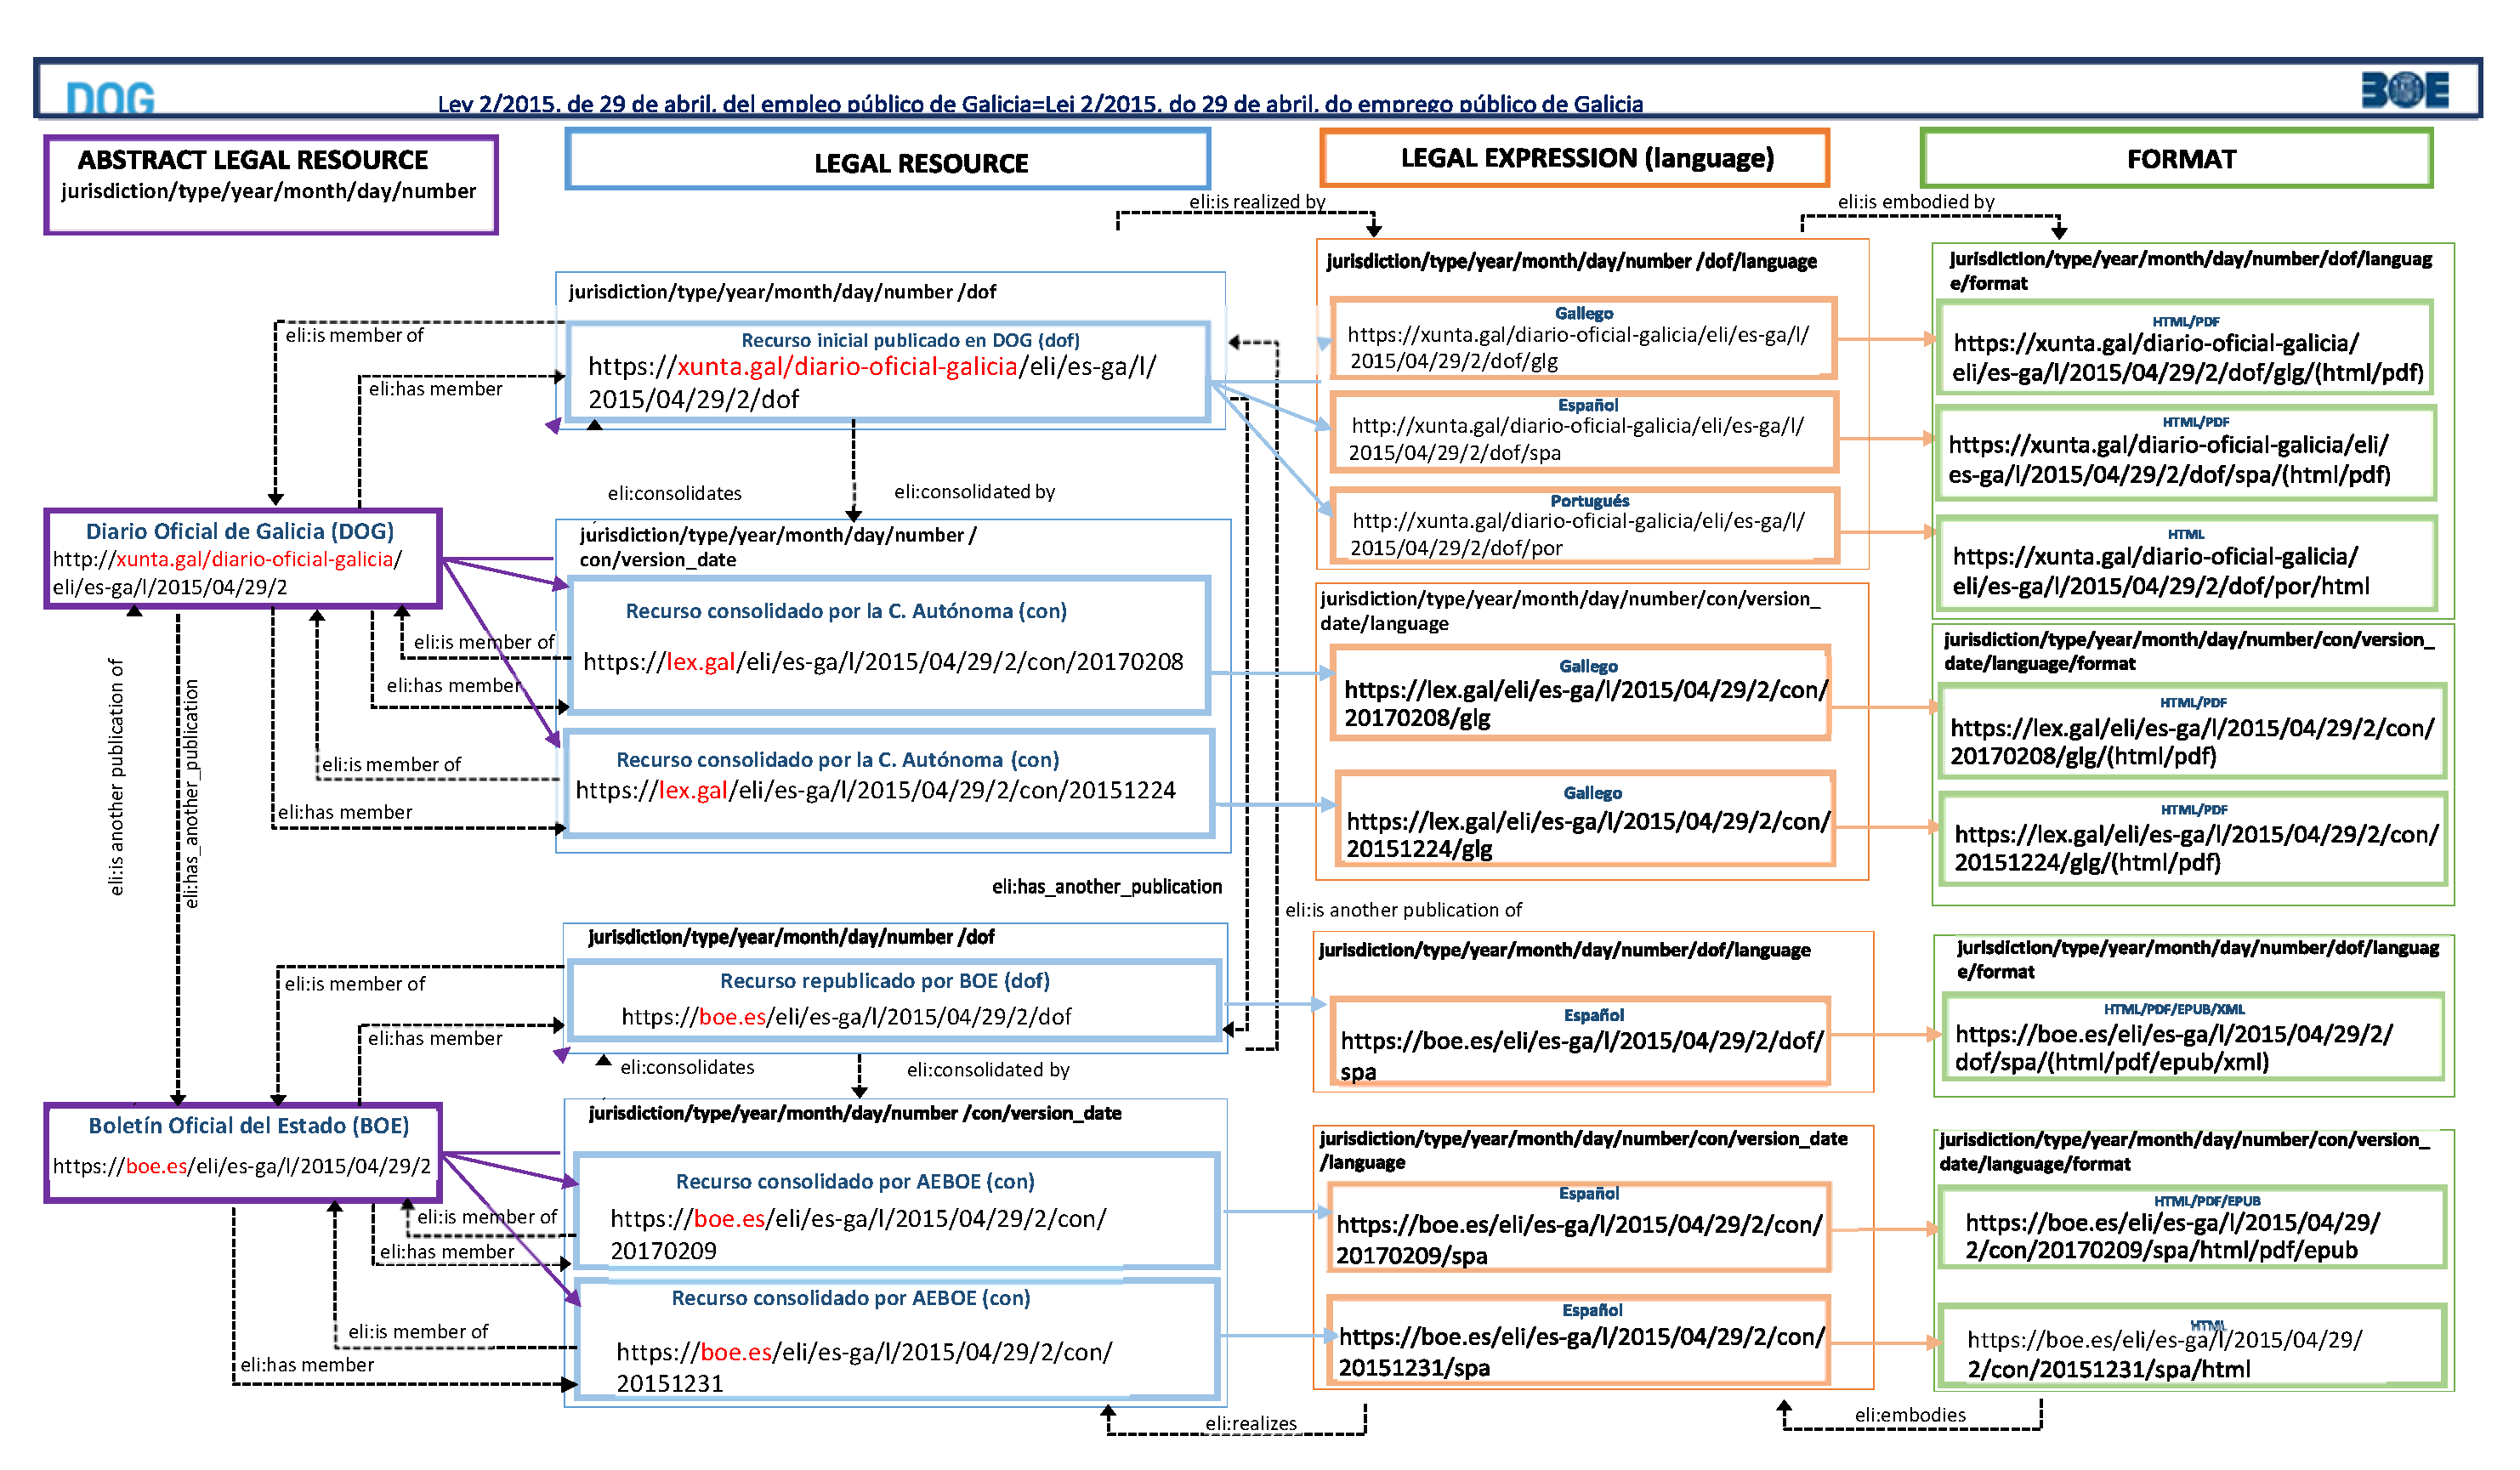This screenshot has width=2520, height=1470.
Task: Click the vertical 'eli:has_another_publication' label
Action: pyautogui.click(x=190, y=794)
